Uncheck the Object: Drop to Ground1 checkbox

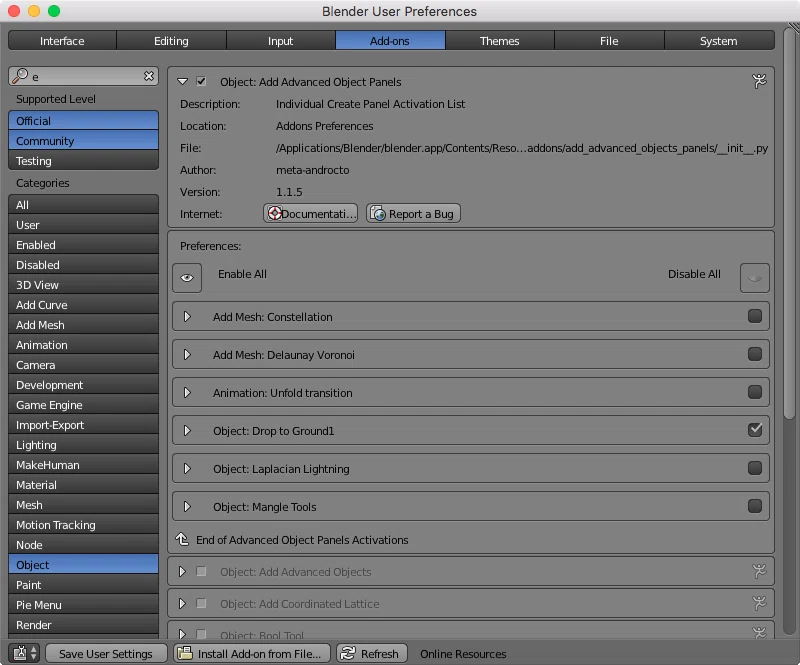tap(755, 430)
